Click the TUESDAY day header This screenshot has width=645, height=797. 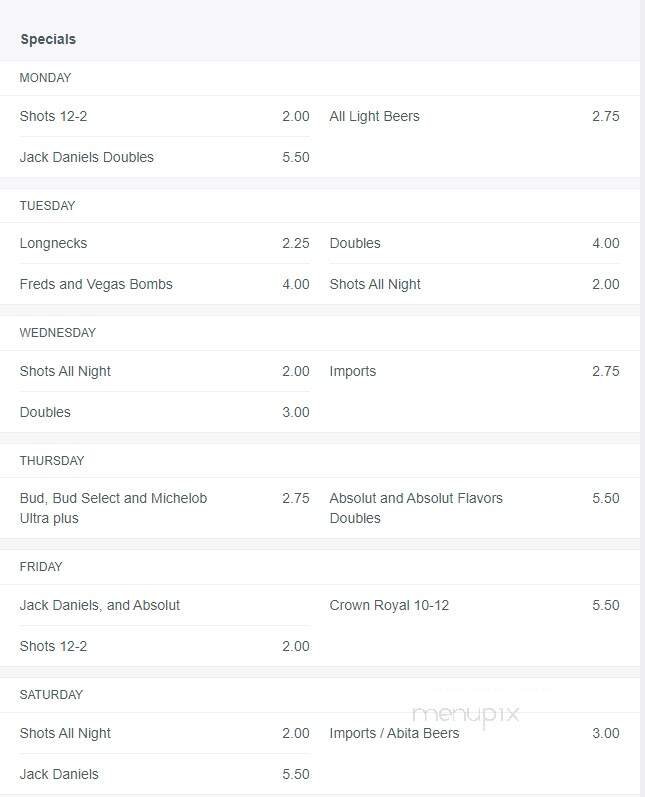pyautogui.click(x=47, y=206)
